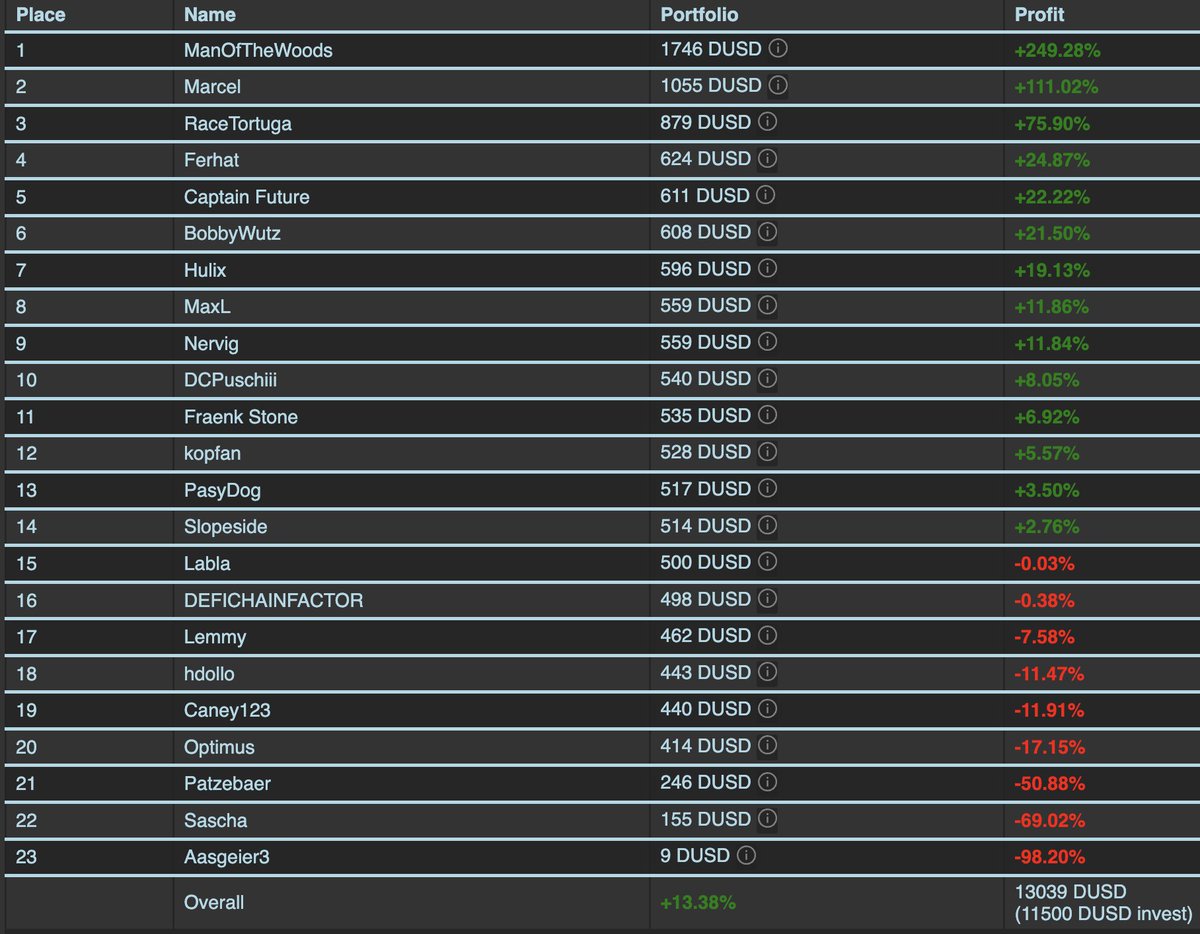Click info icon in Labla's portfolio cell
This screenshot has height=934, width=1200.
[x=767, y=562]
